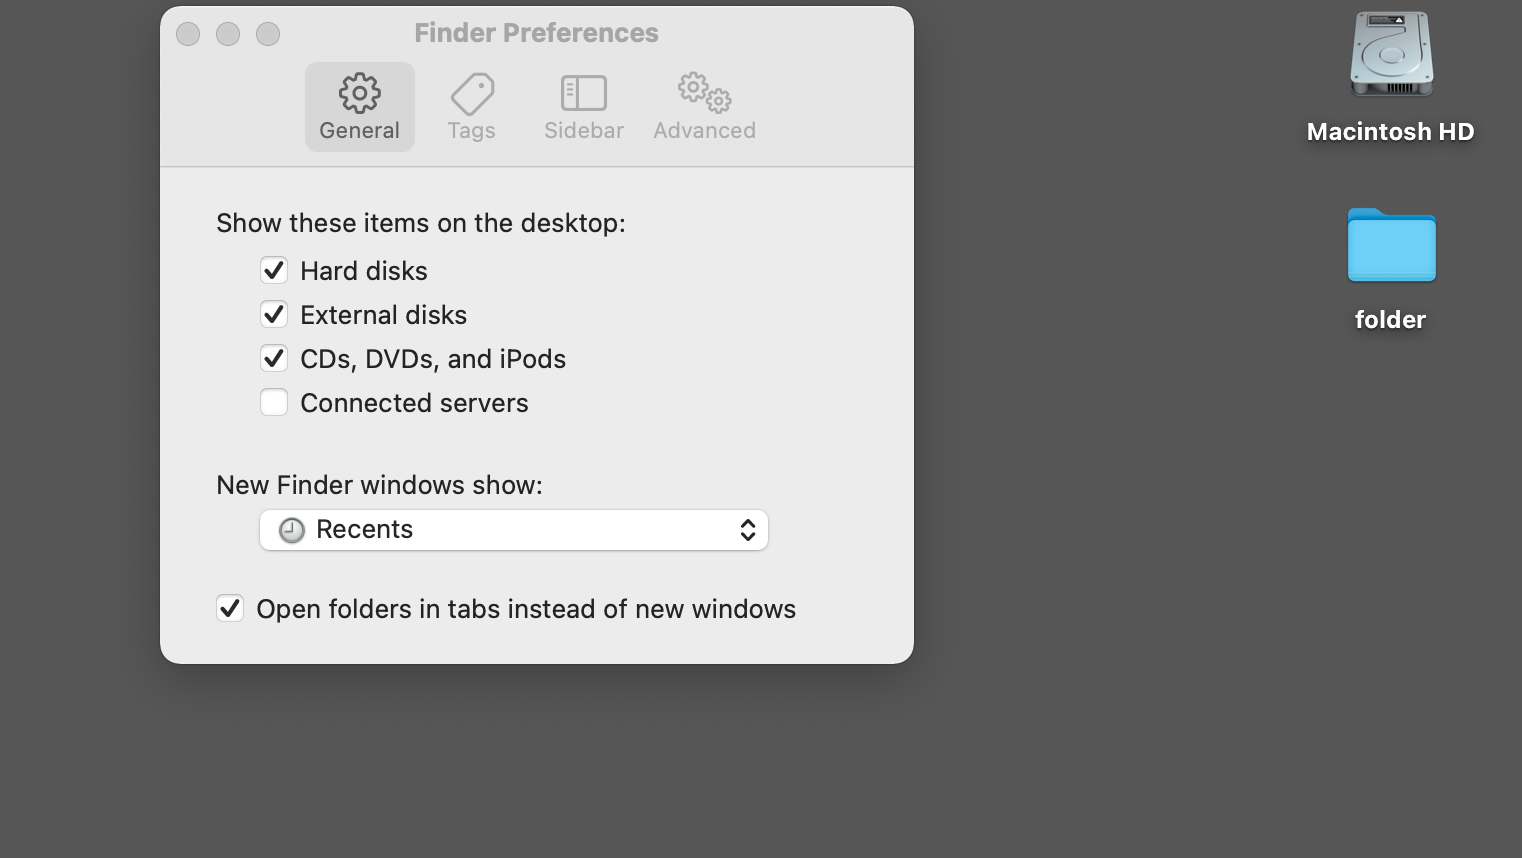Uncheck Open folders in tabs option
Viewport: 1522px width, 858px height.
[x=230, y=609]
